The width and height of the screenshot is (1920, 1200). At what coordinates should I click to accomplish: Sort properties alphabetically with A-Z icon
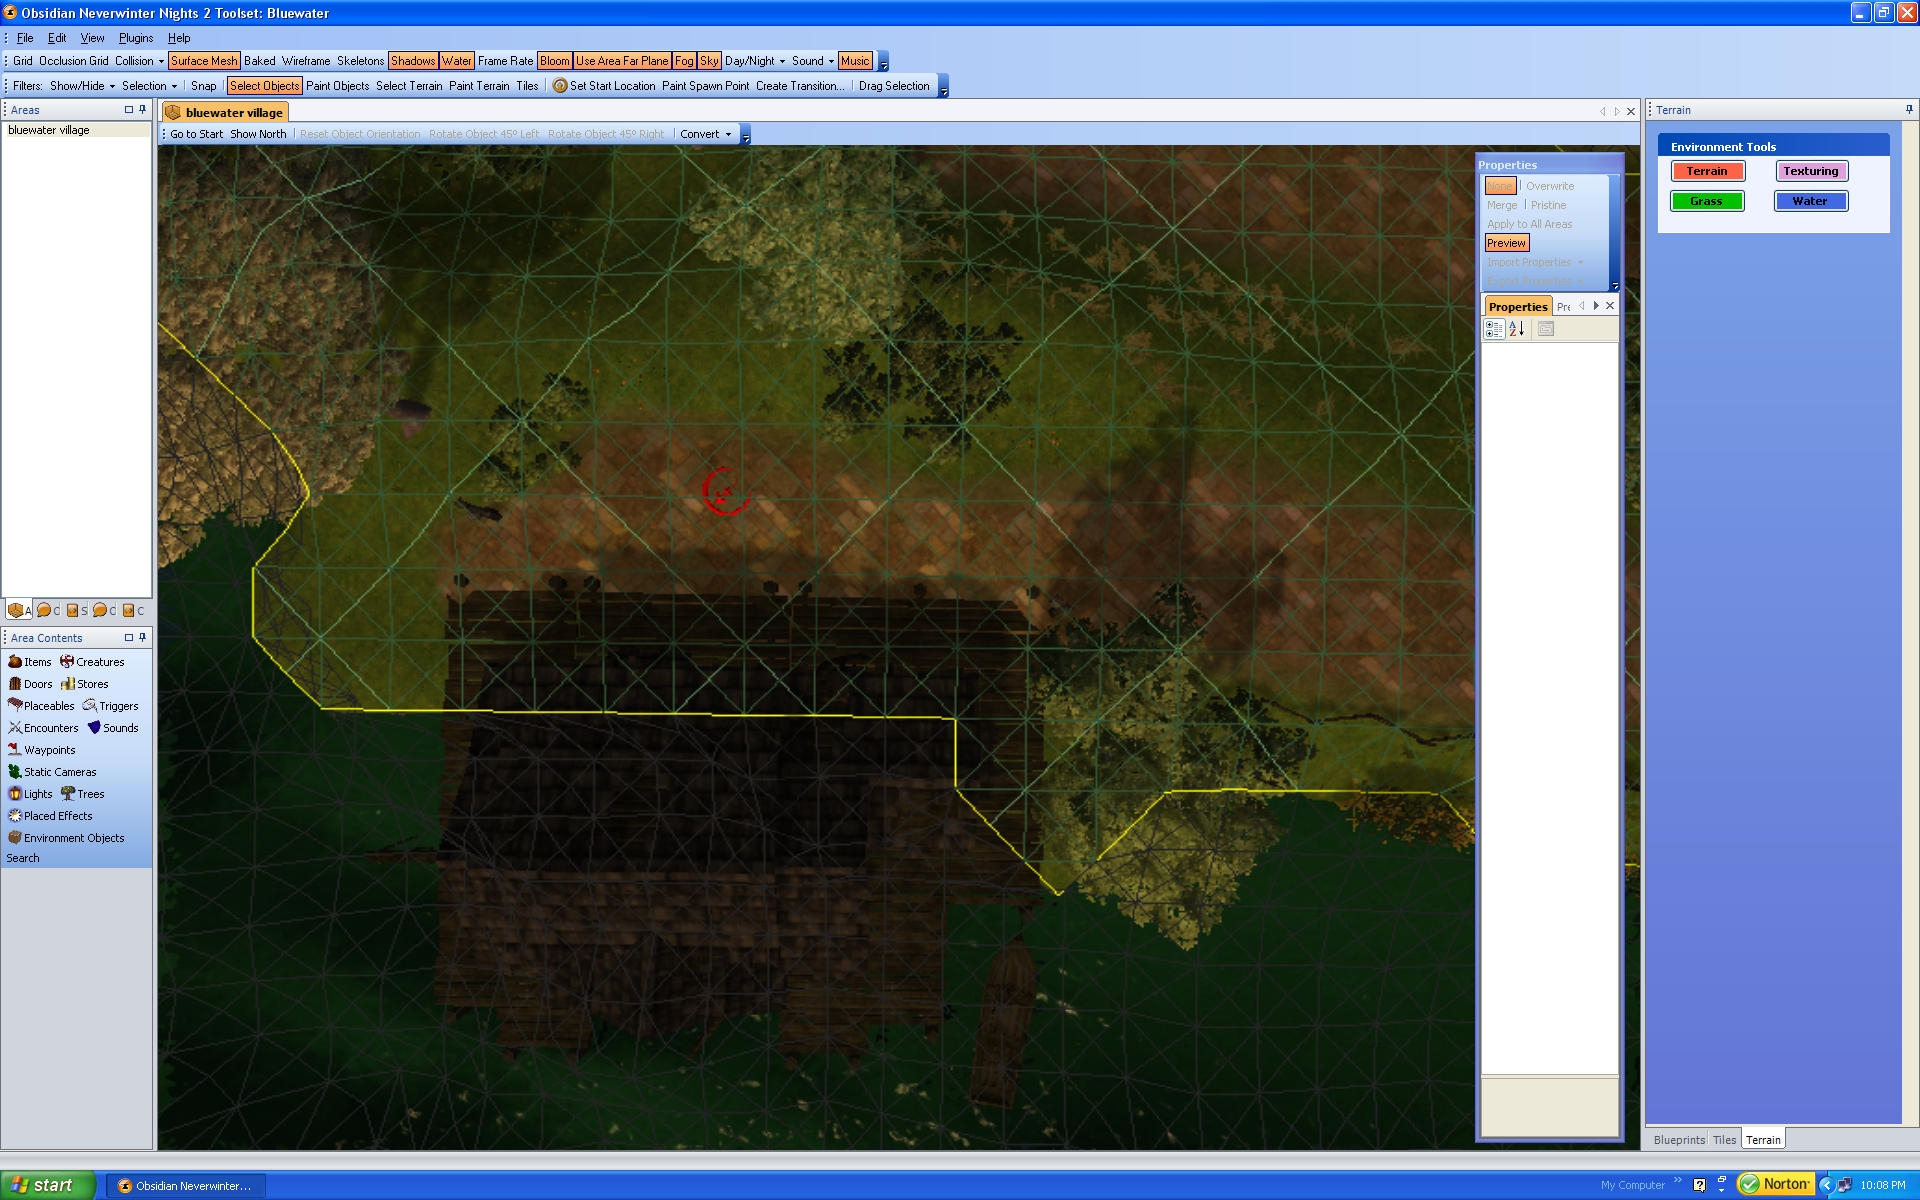click(1517, 329)
